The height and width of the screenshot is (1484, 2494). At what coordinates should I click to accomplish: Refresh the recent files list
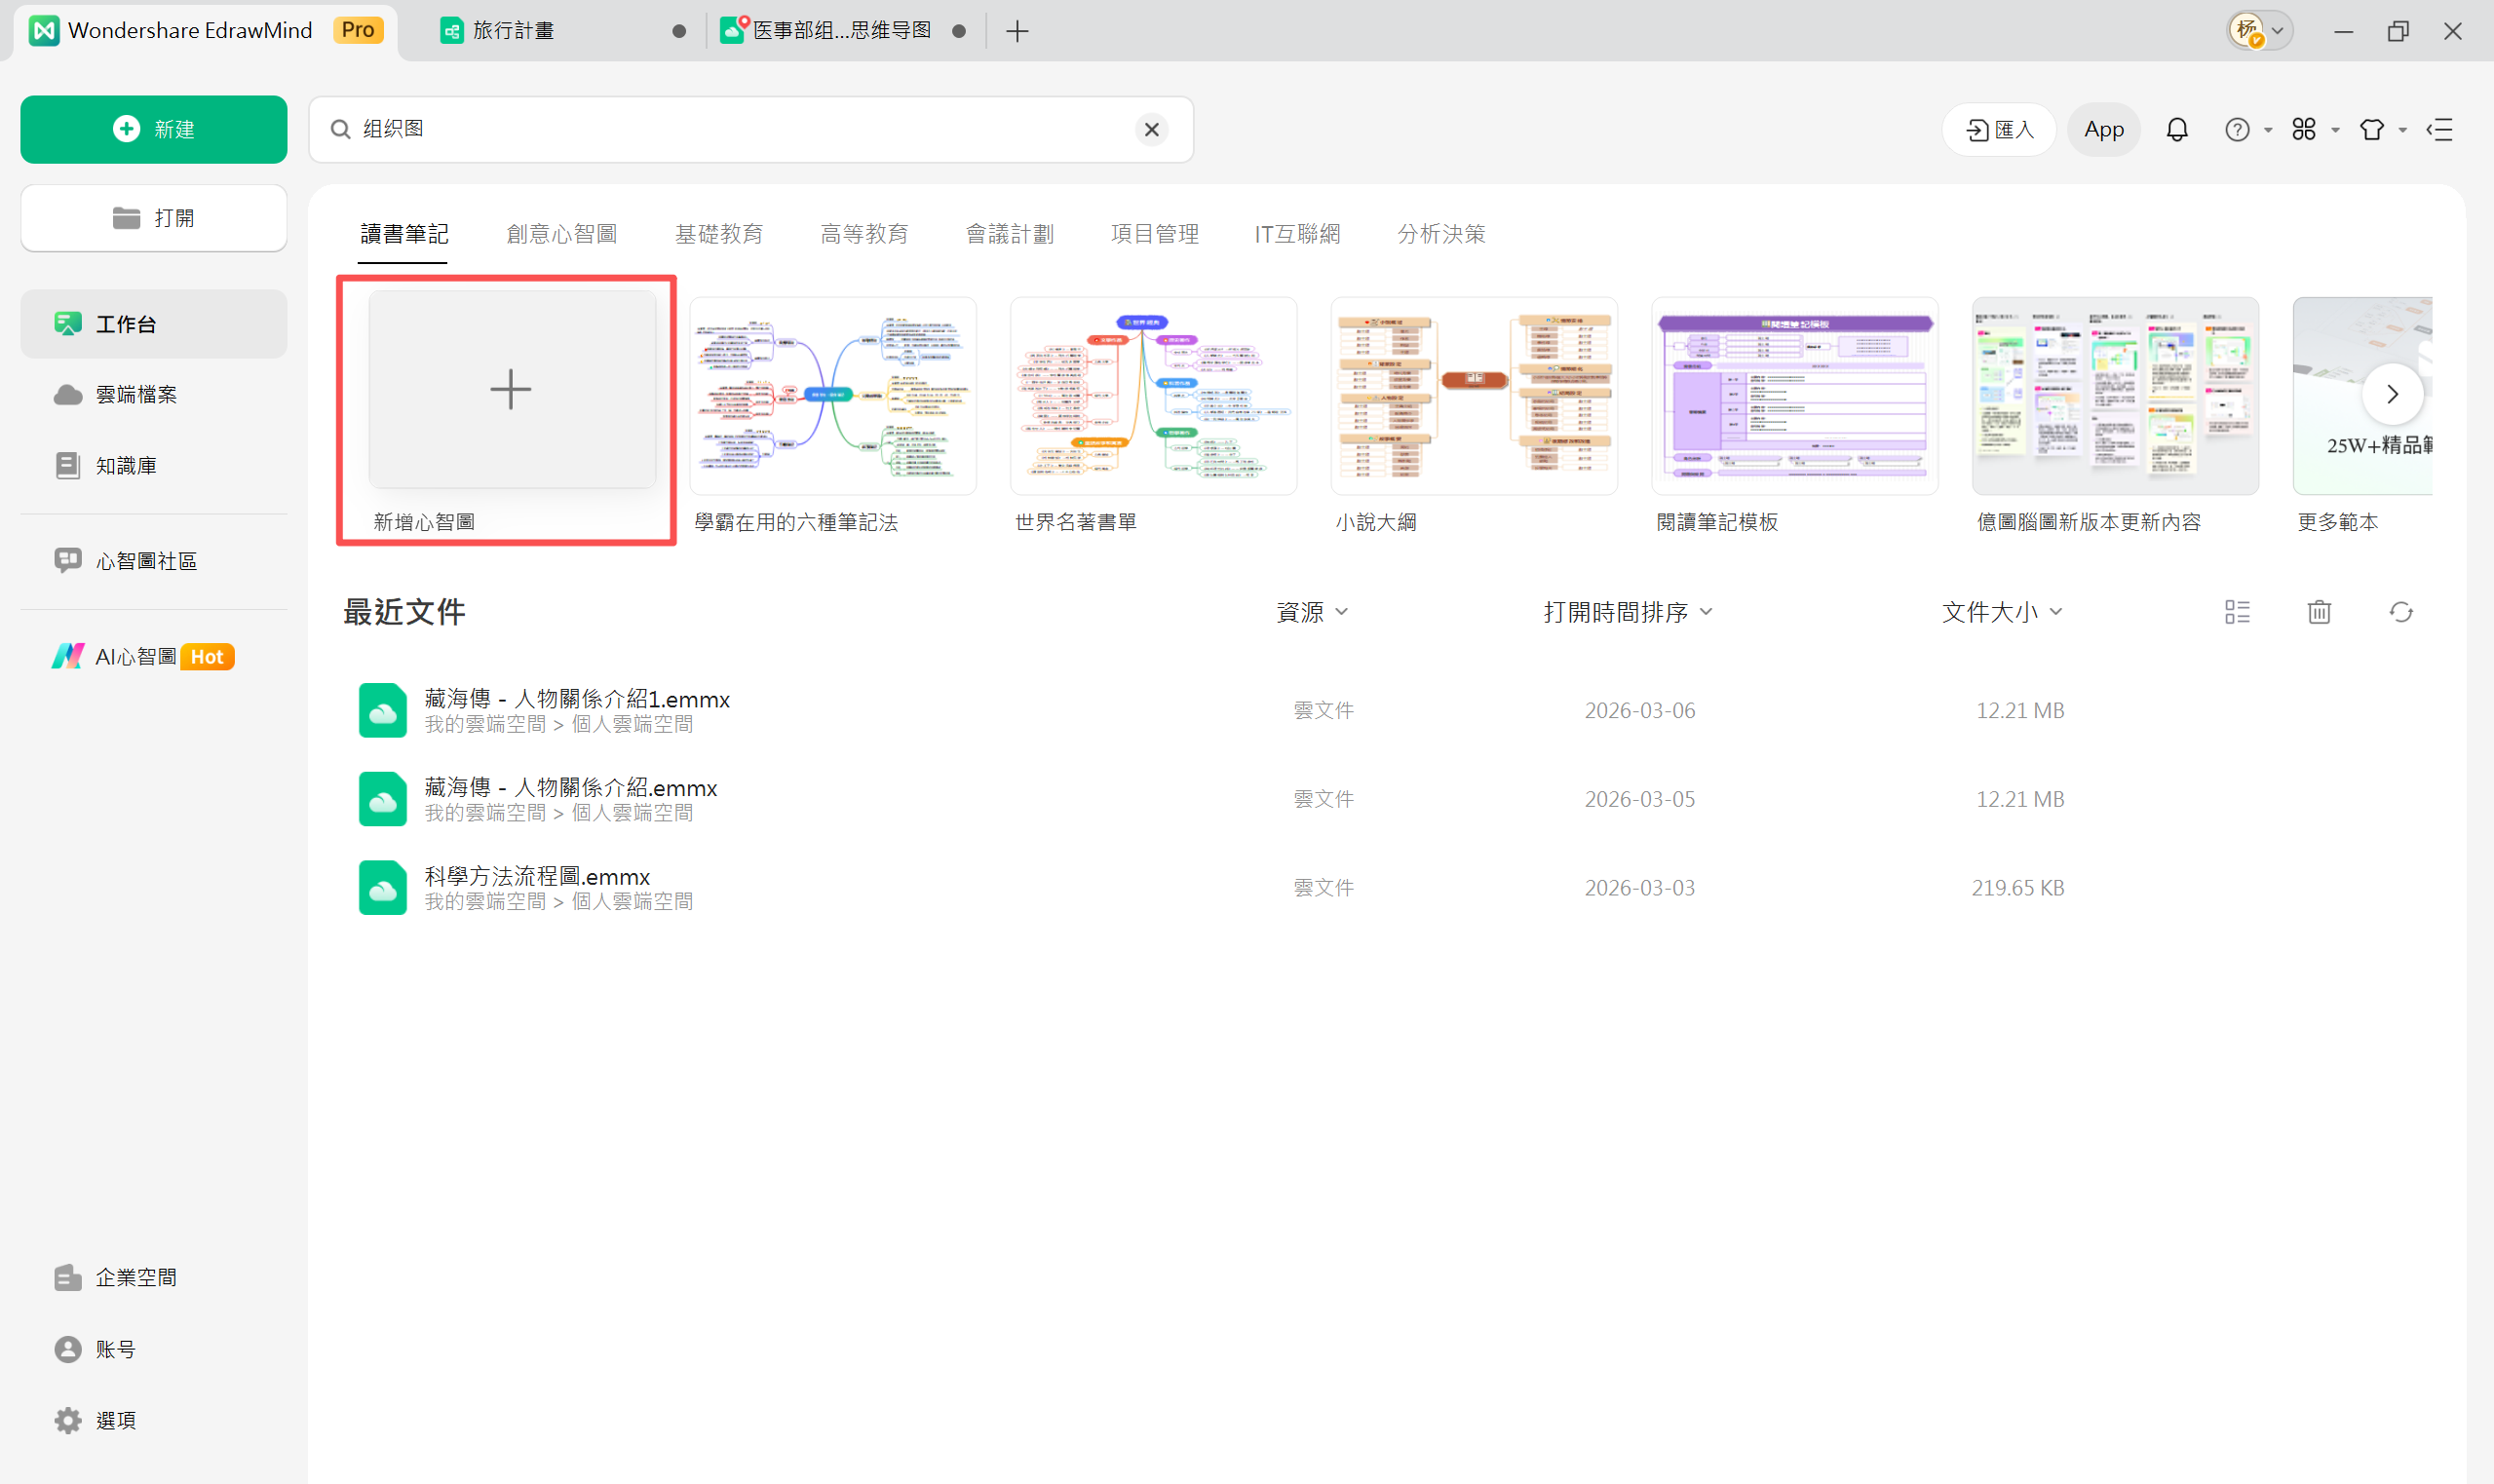click(2401, 612)
